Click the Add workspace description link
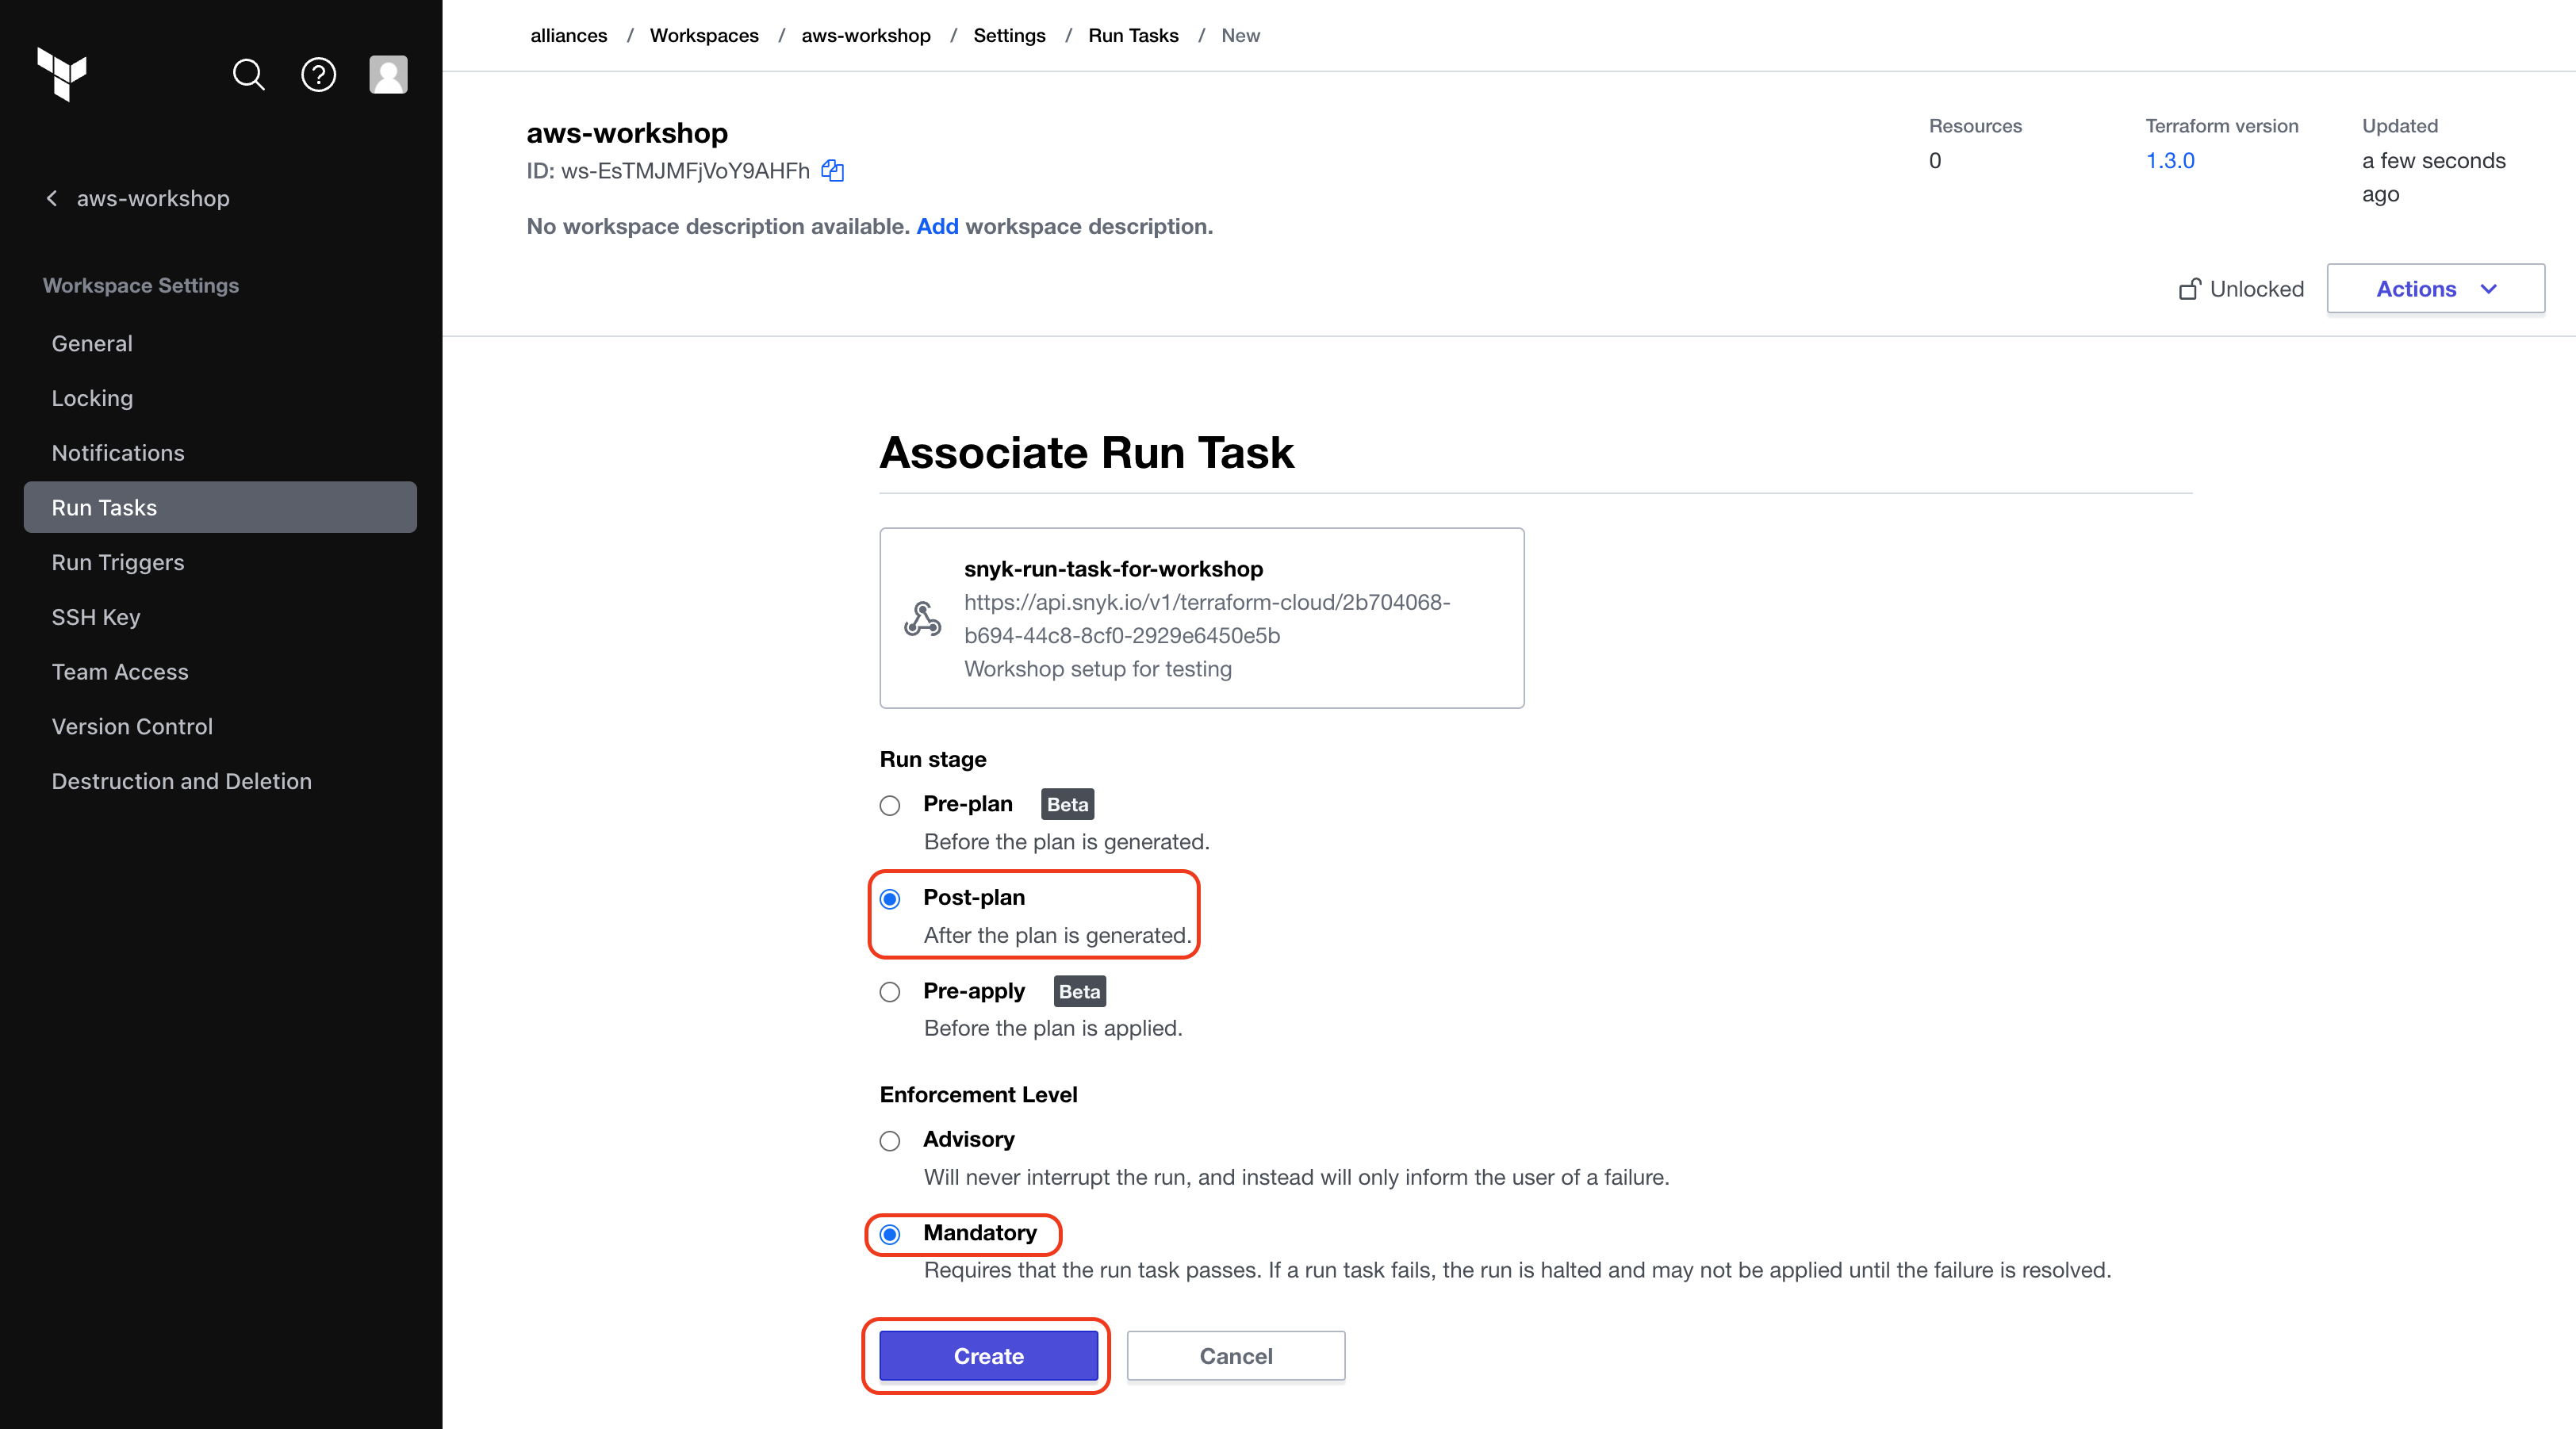 937,226
